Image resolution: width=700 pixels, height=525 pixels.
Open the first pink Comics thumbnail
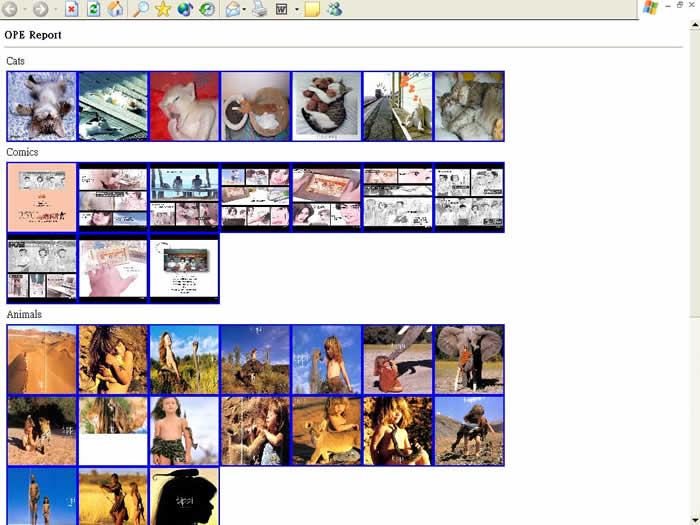coord(41,198)
